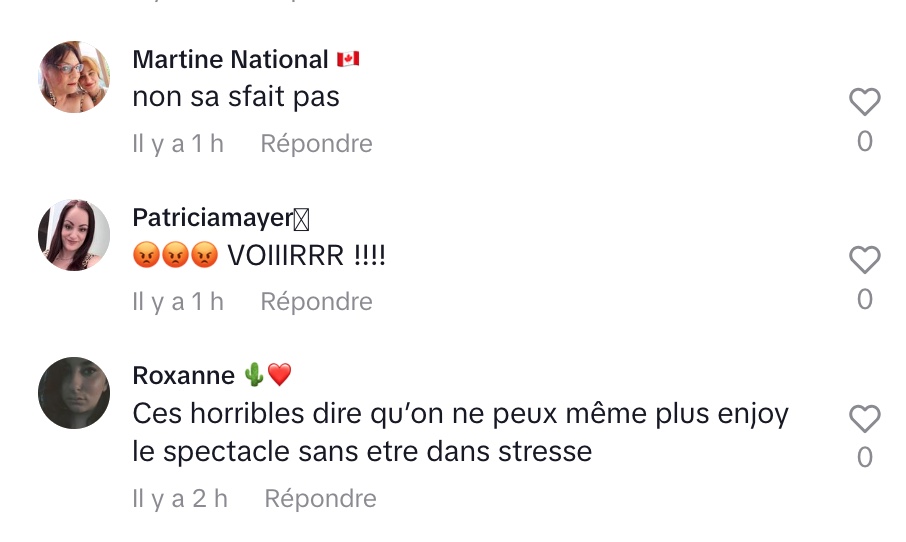The height and width of the screenshot is (542, 906).
Task: Tap the like count under Patriciamayer's heart
Action: pyautogui.click(x=864, y=299)
